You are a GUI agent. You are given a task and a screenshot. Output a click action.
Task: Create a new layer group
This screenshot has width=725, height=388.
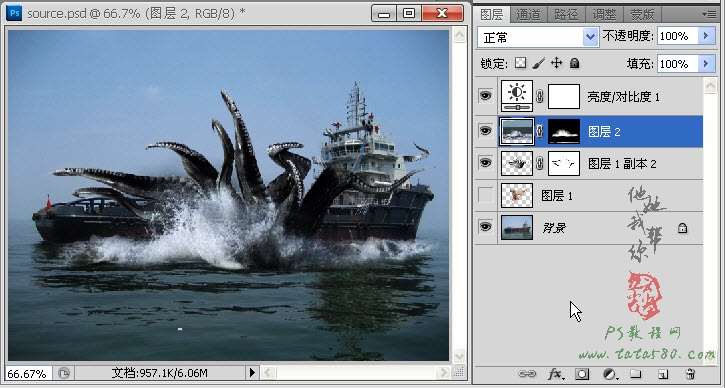[x=636, y=374]
